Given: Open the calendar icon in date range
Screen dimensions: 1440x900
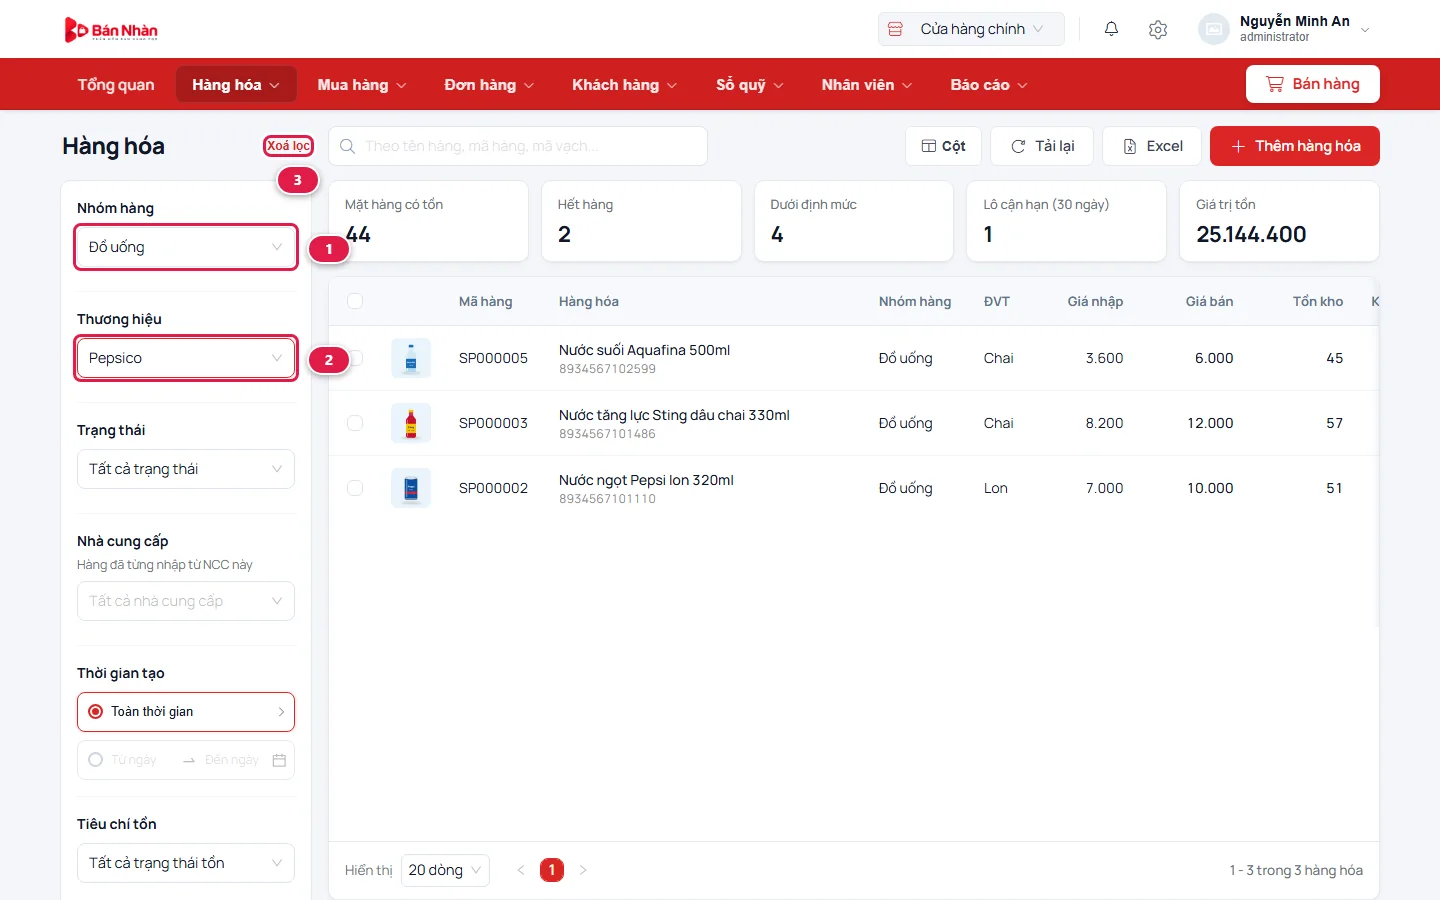Looking at the screenshot, I should 279,760.
